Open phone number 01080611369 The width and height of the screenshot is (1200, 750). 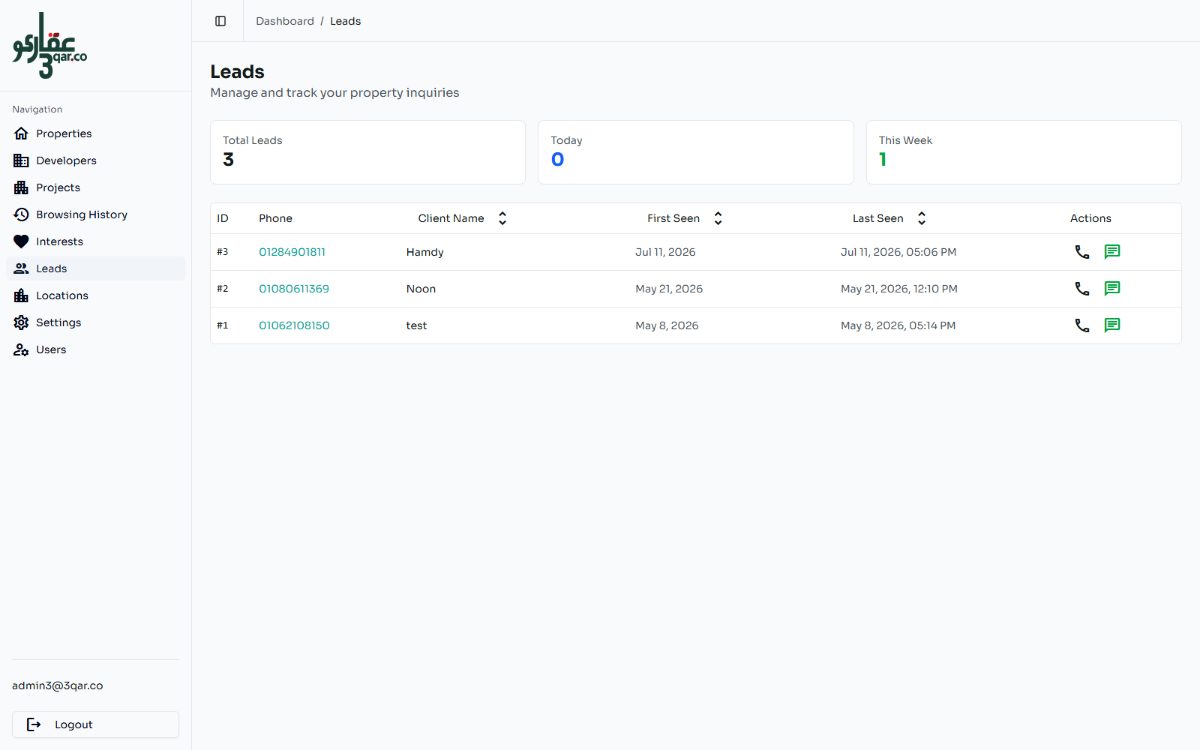(x=294, y=289)
